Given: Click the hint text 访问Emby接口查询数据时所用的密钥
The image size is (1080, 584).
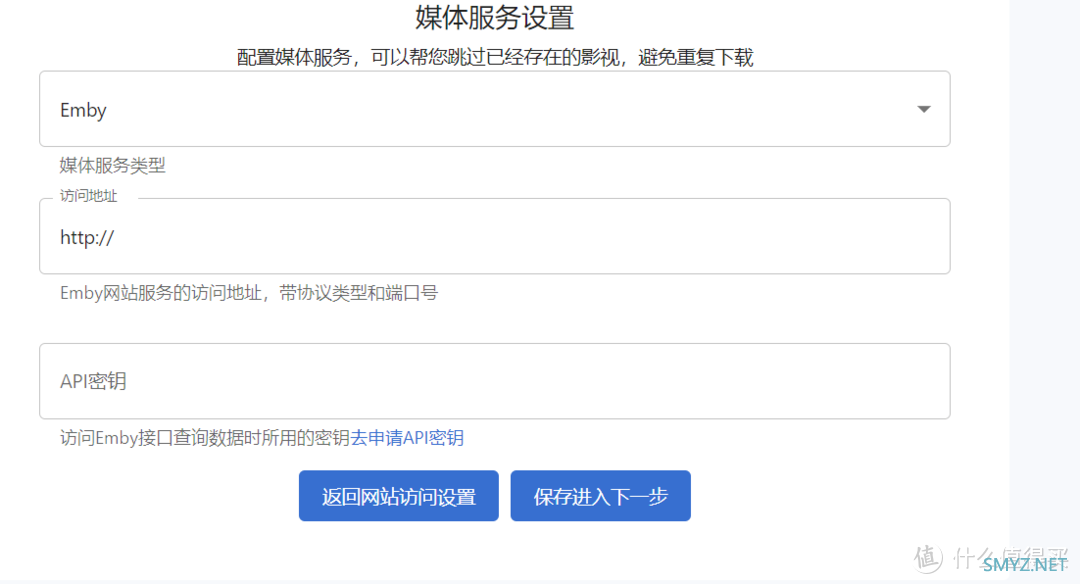Looking at the screenshot, I should tap(205, 438).
